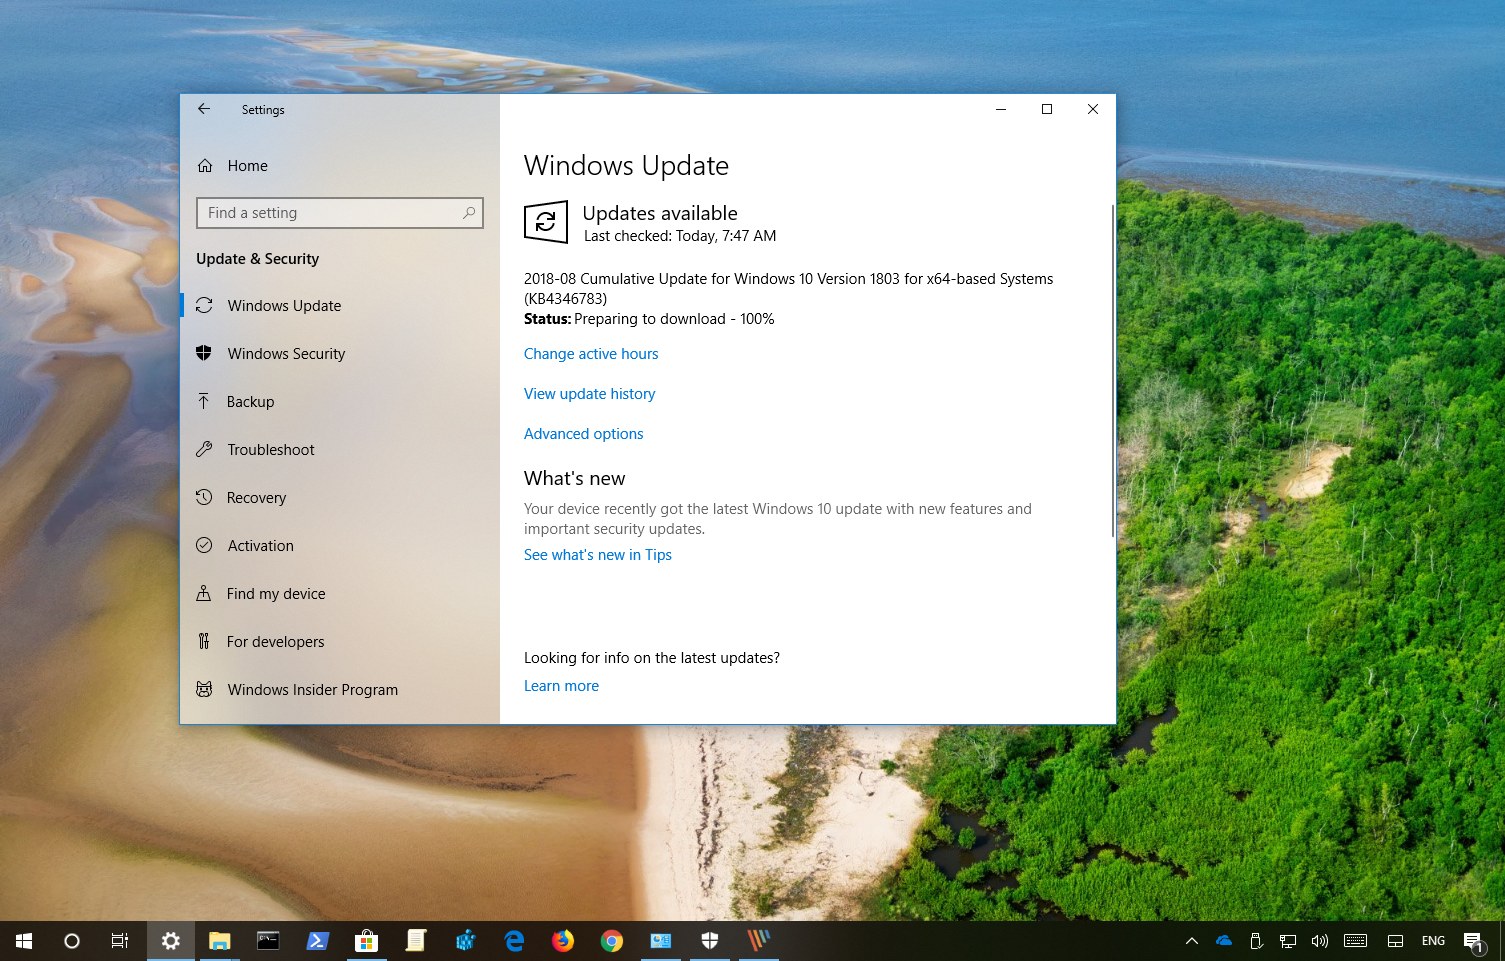This screenshot has height=961, width=1505.
Task: Click the Home icon in Settings
Action: point(204,165)
